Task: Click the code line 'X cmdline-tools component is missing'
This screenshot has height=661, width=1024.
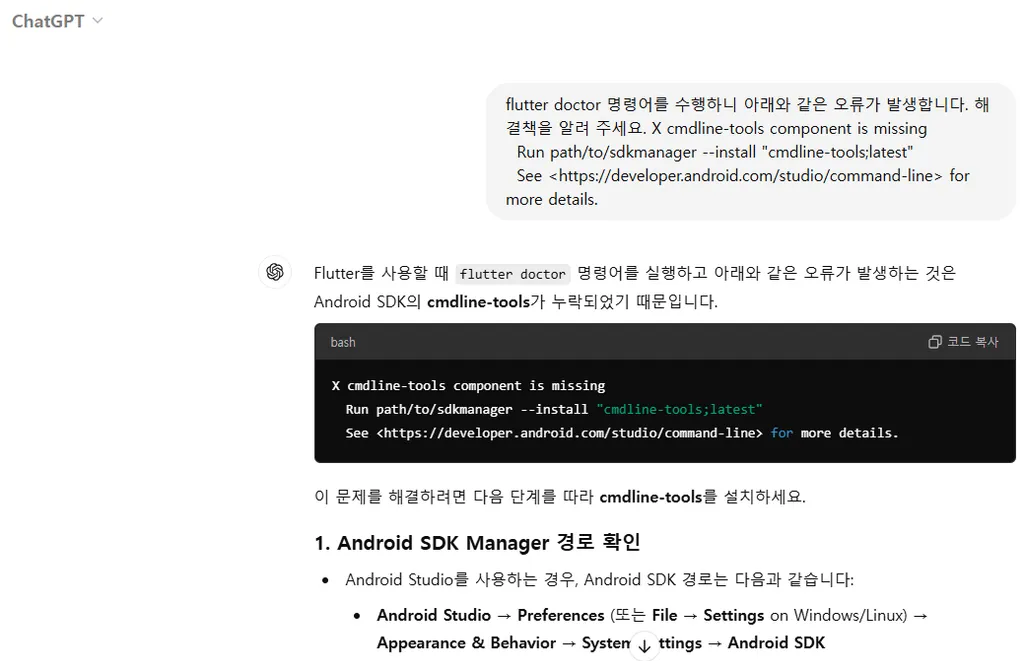Action: (x=468, y=385)
